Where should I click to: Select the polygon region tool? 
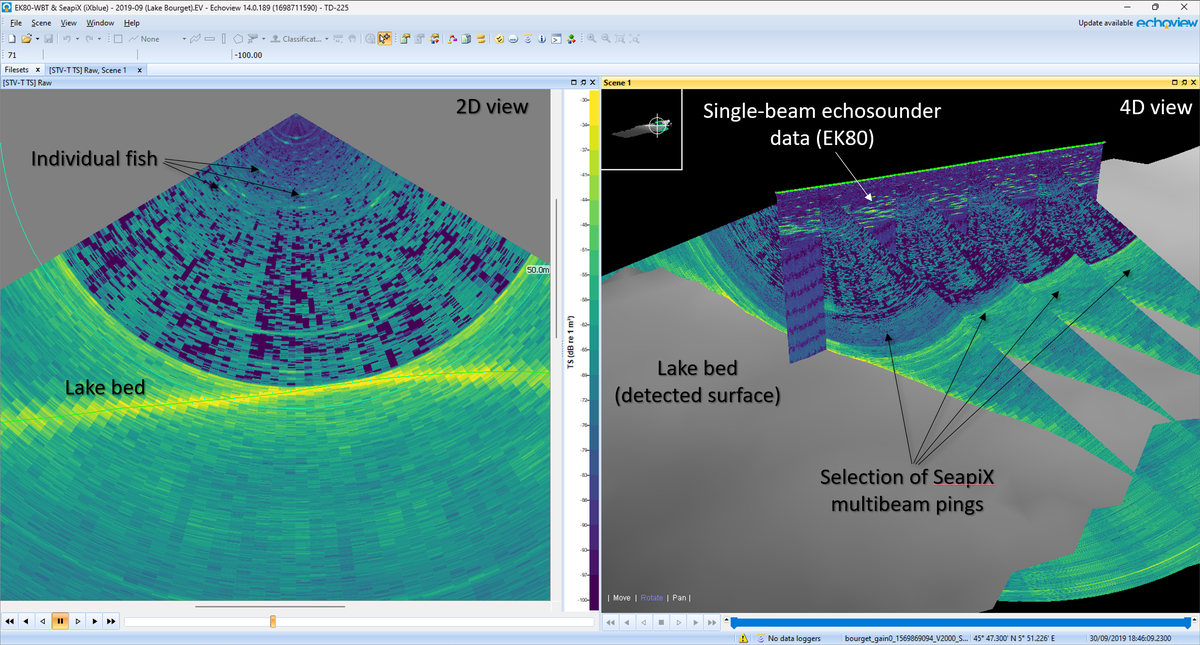coord(237,38)
